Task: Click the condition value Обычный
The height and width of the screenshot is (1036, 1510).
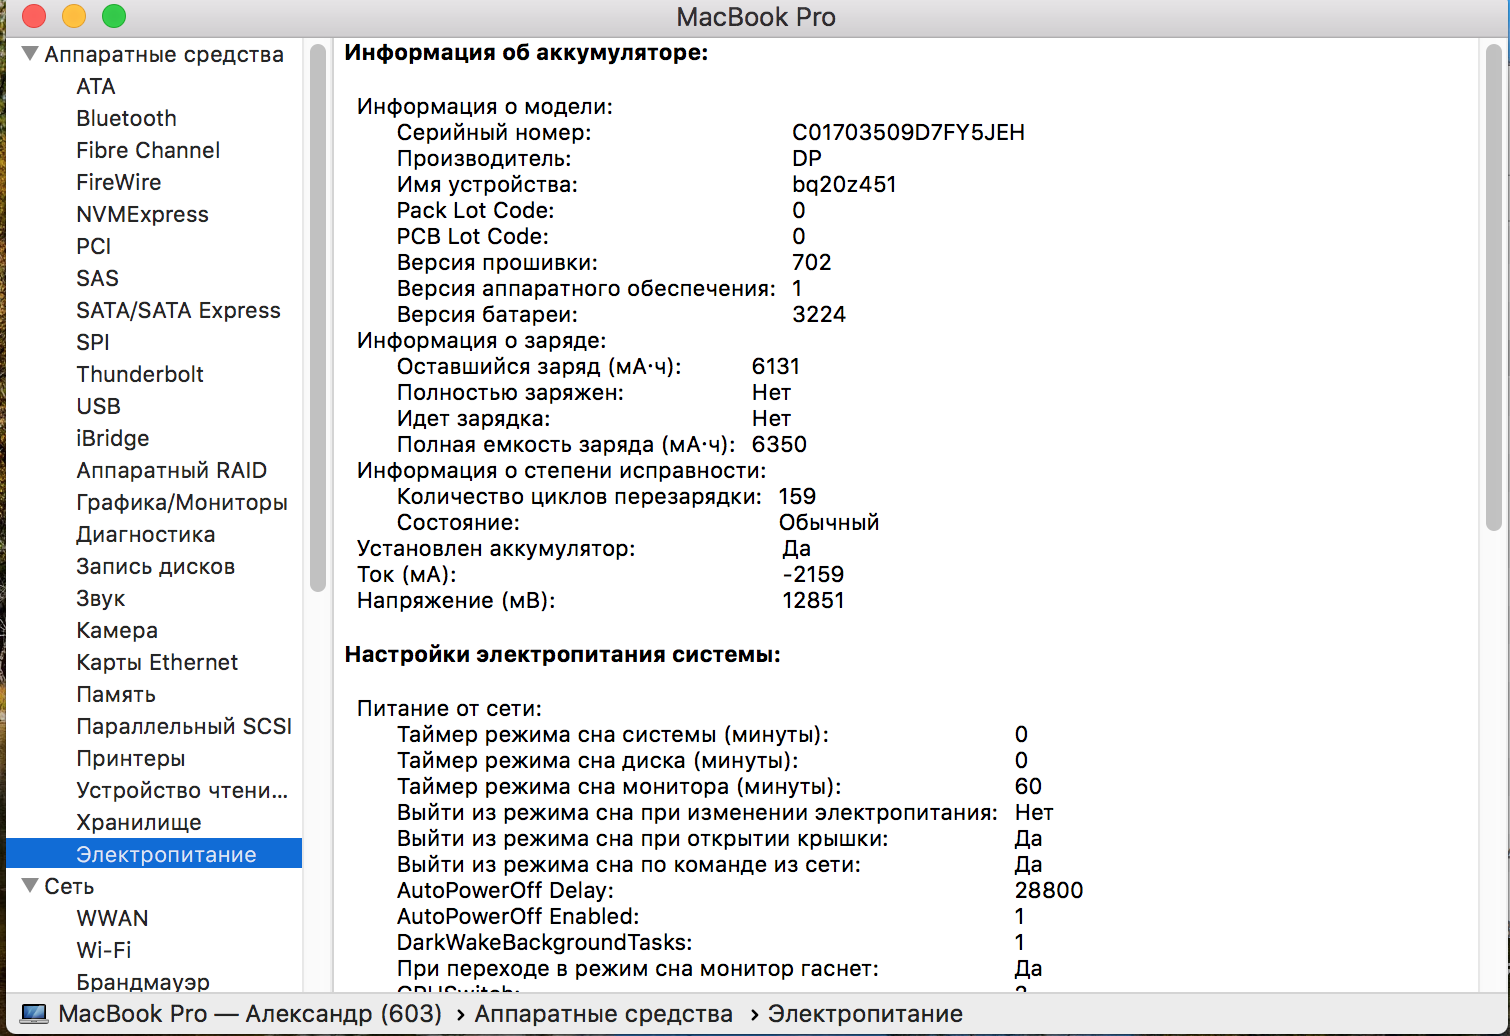Action: [x=829, y=522]
